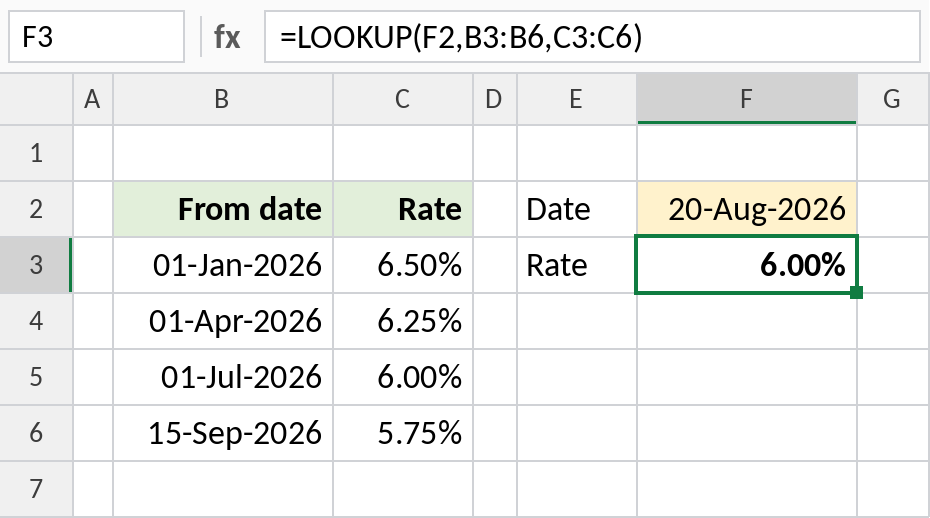
Task: Select row 4 header
Action: (36, 321)
